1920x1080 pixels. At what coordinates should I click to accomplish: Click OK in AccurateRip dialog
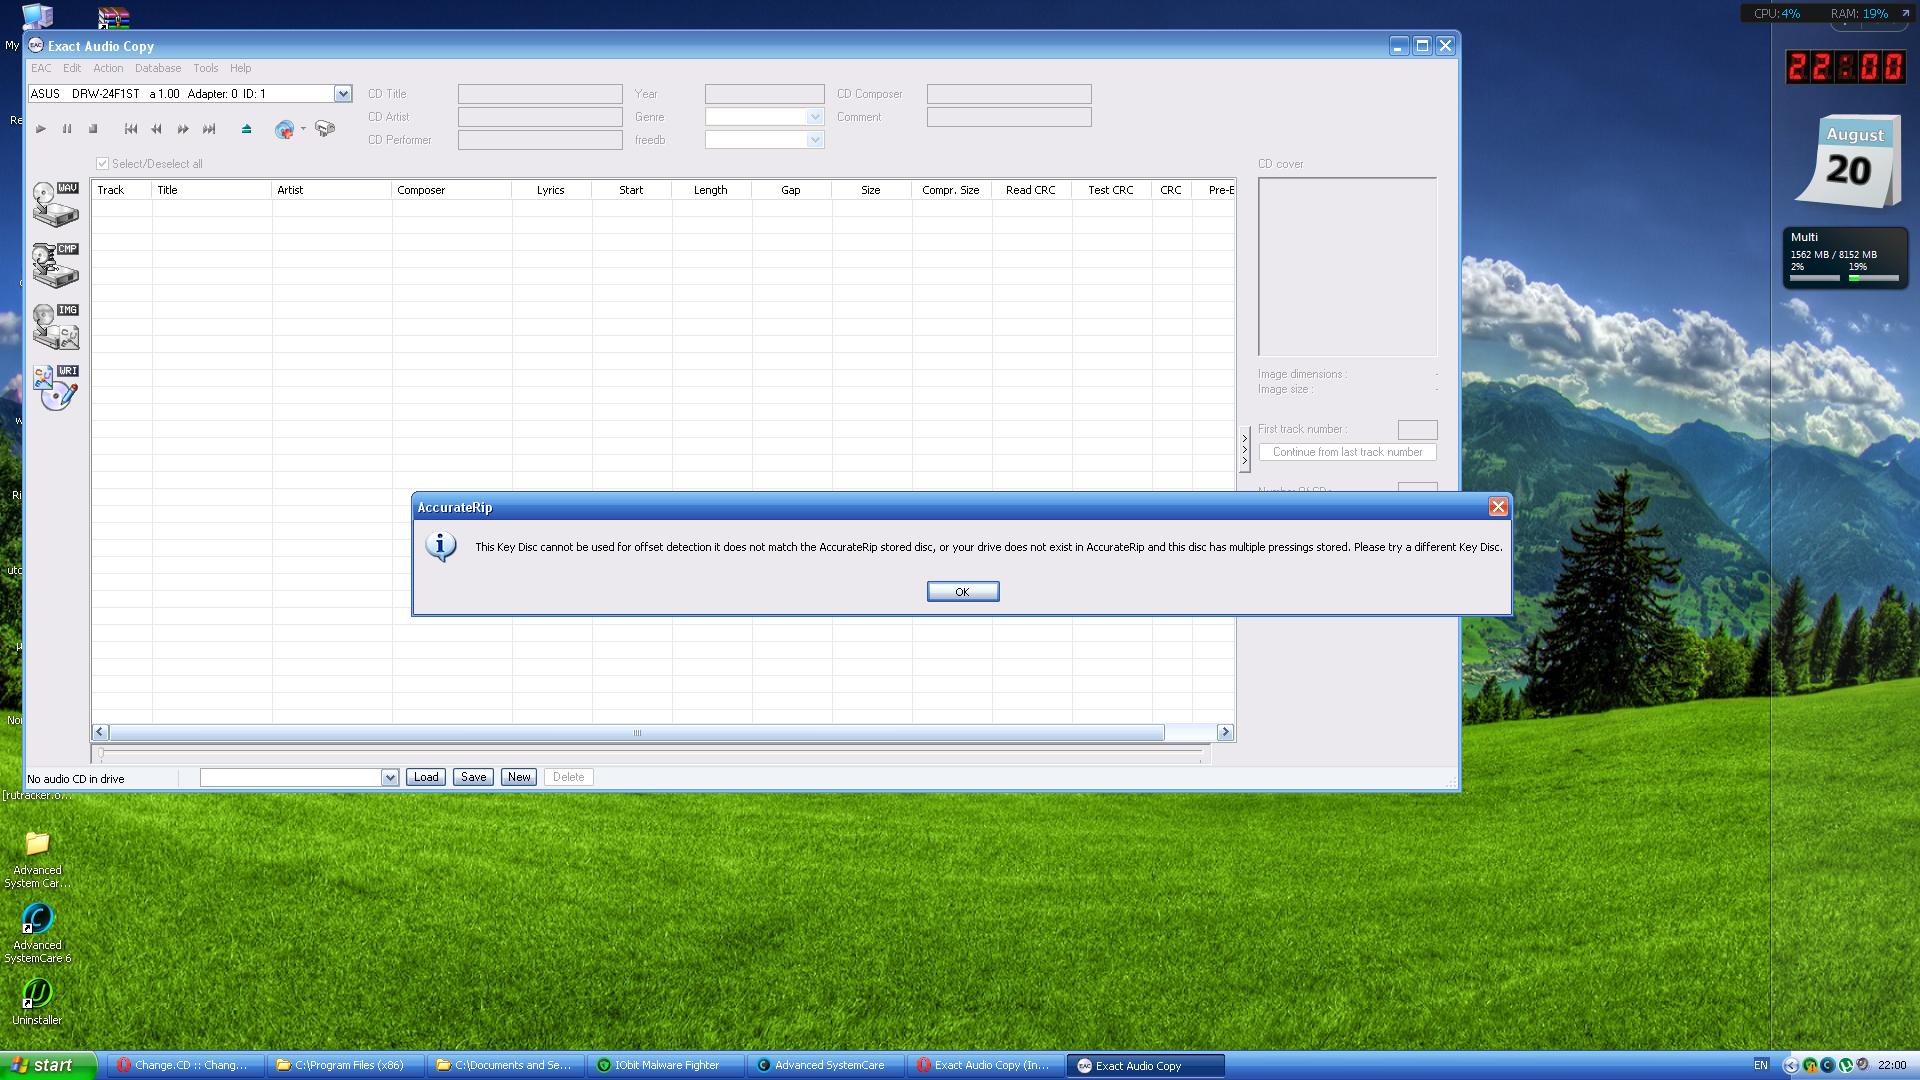point(962,592)
